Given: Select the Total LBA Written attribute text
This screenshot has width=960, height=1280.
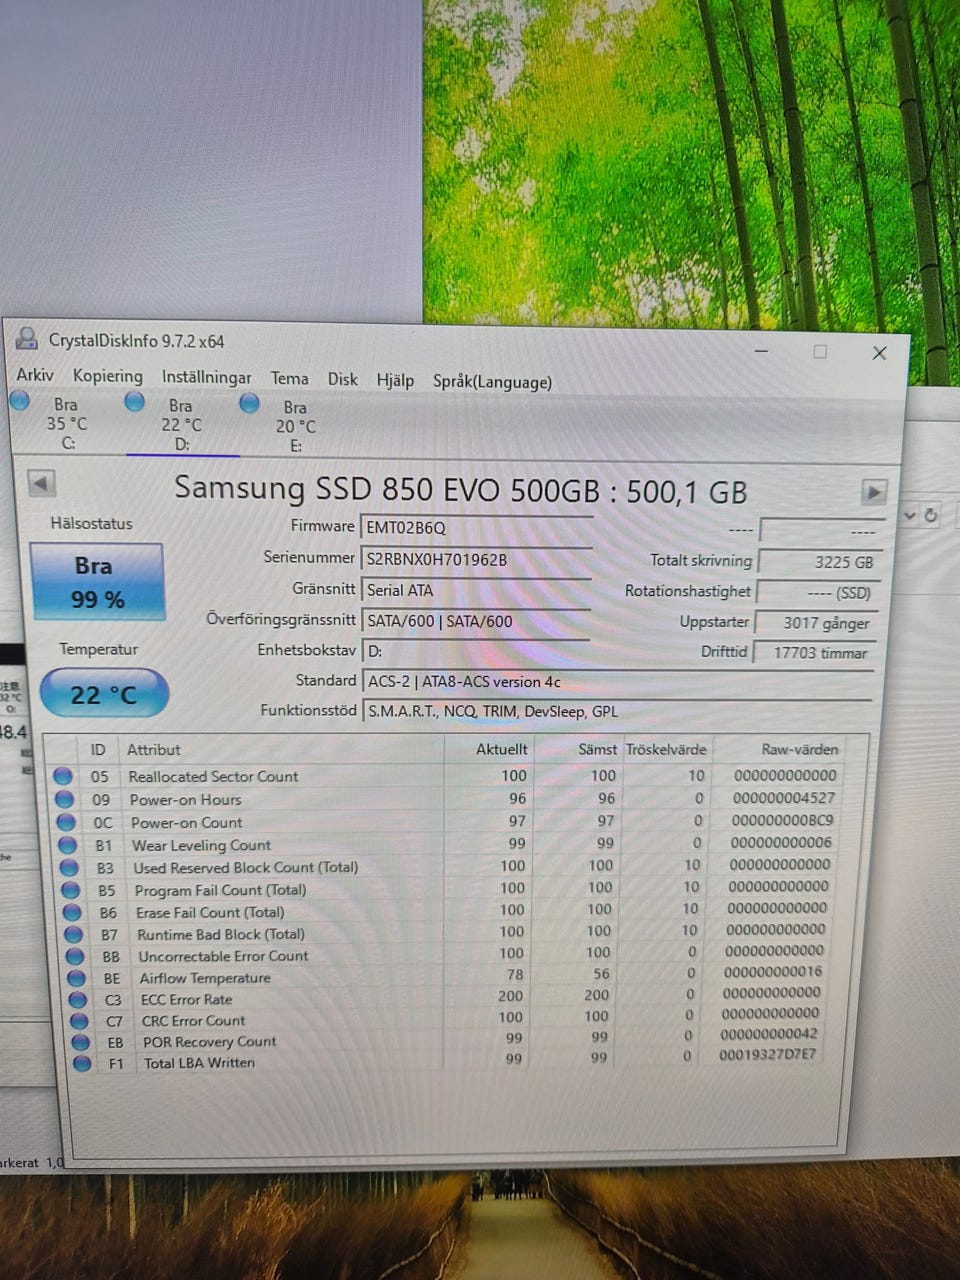Looking at the screenshot, I should [x=199, y=1063].
